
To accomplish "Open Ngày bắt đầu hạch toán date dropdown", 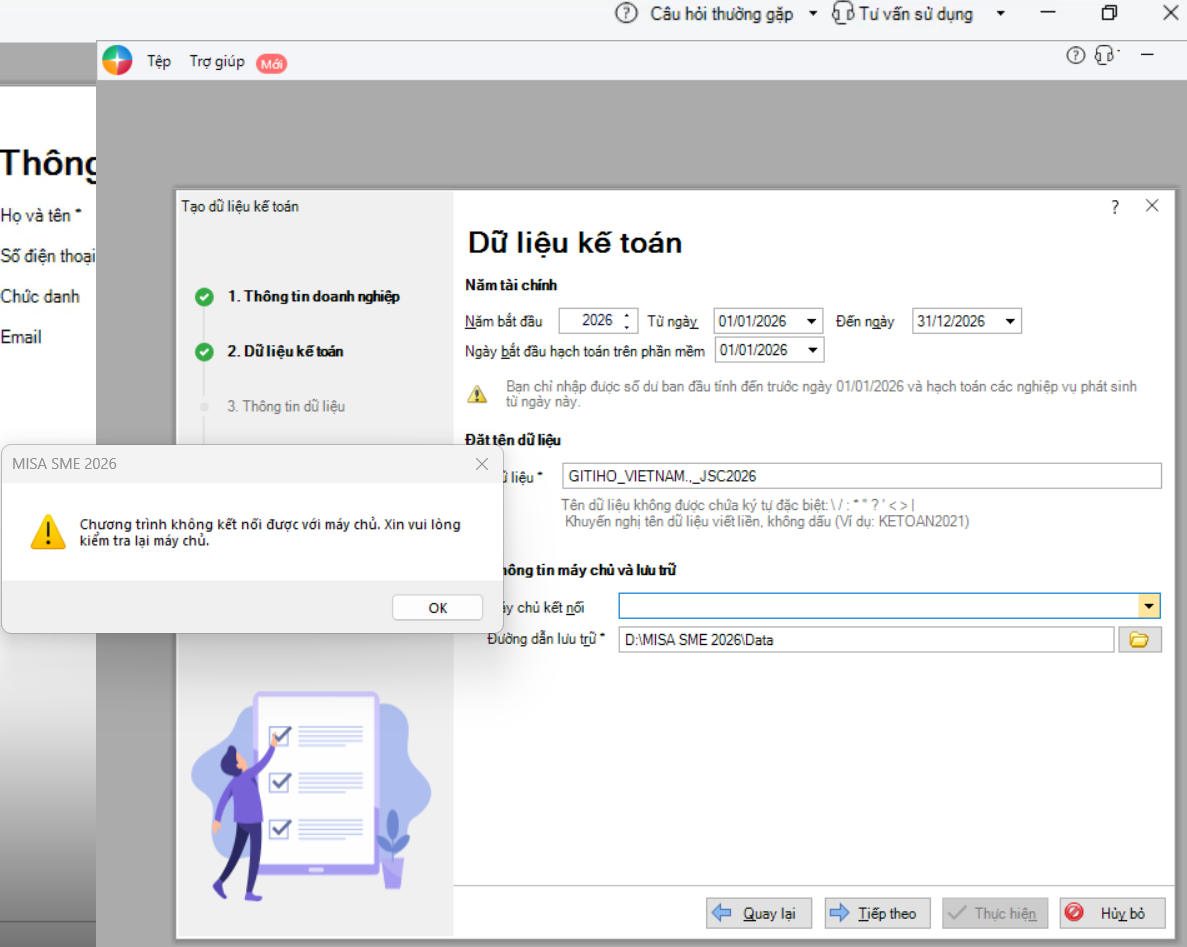I will tap(812, 350).
